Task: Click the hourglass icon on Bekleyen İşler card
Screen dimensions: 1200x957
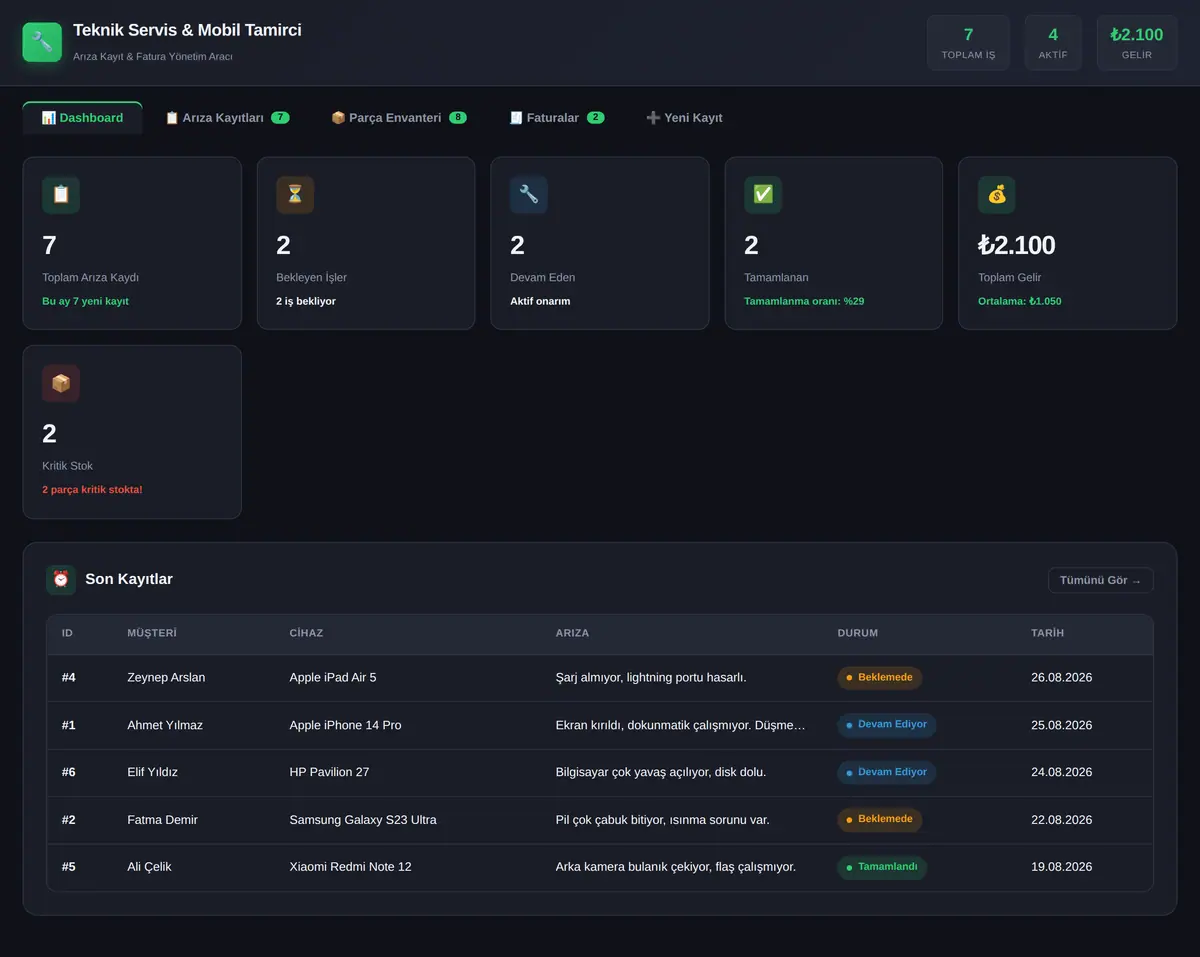Action: 295,195
